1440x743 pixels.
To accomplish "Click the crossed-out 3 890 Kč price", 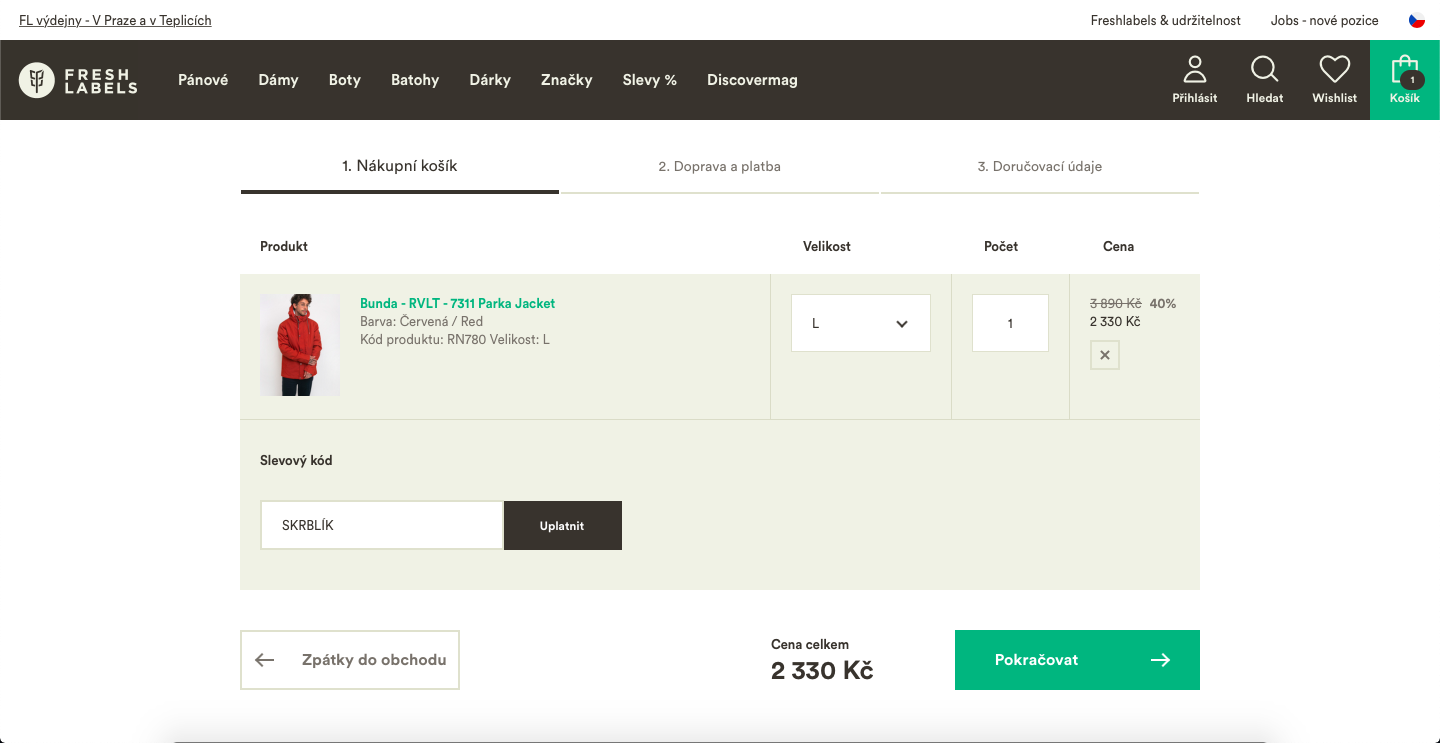I will [1116, 303].
